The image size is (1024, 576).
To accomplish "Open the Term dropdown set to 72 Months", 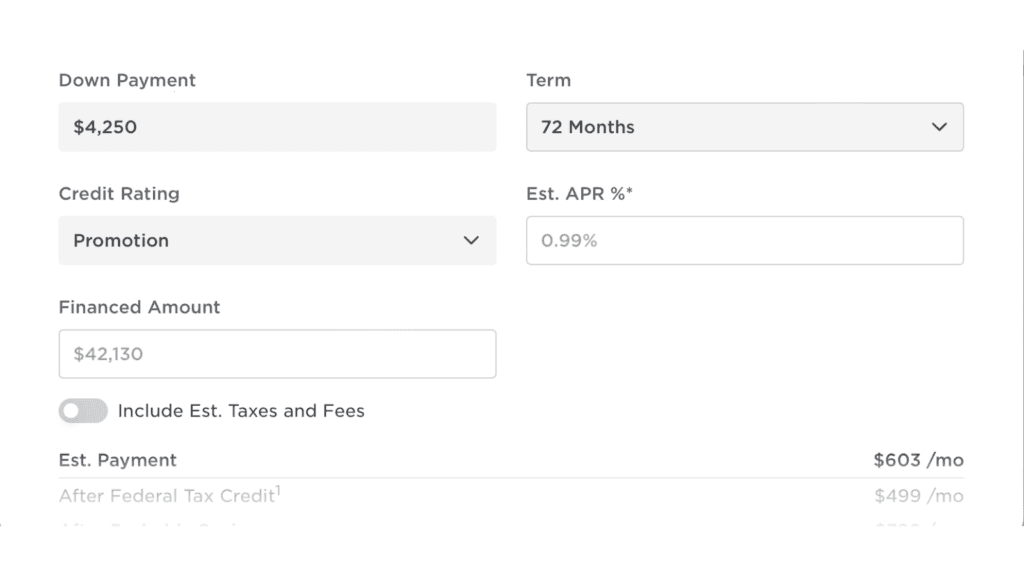I will (744, 127).
